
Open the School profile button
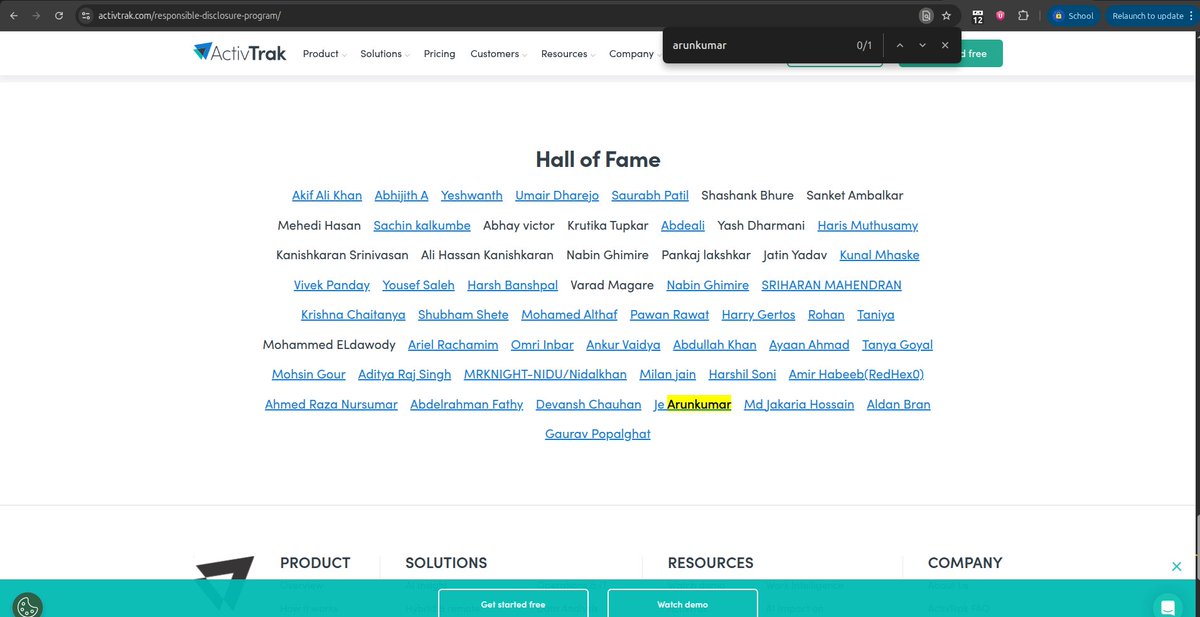tap(1073, 16)
